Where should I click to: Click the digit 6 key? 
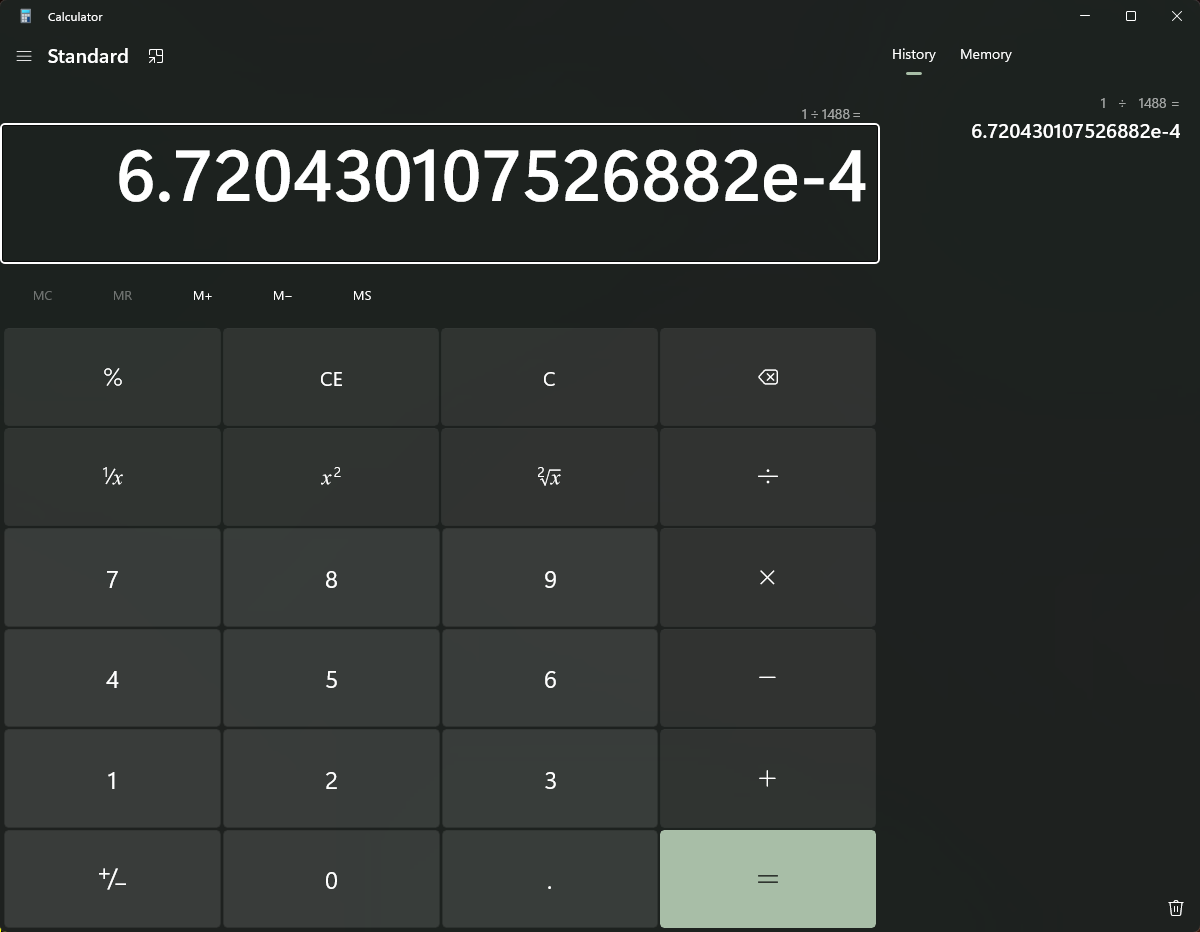tap(549, 678)
